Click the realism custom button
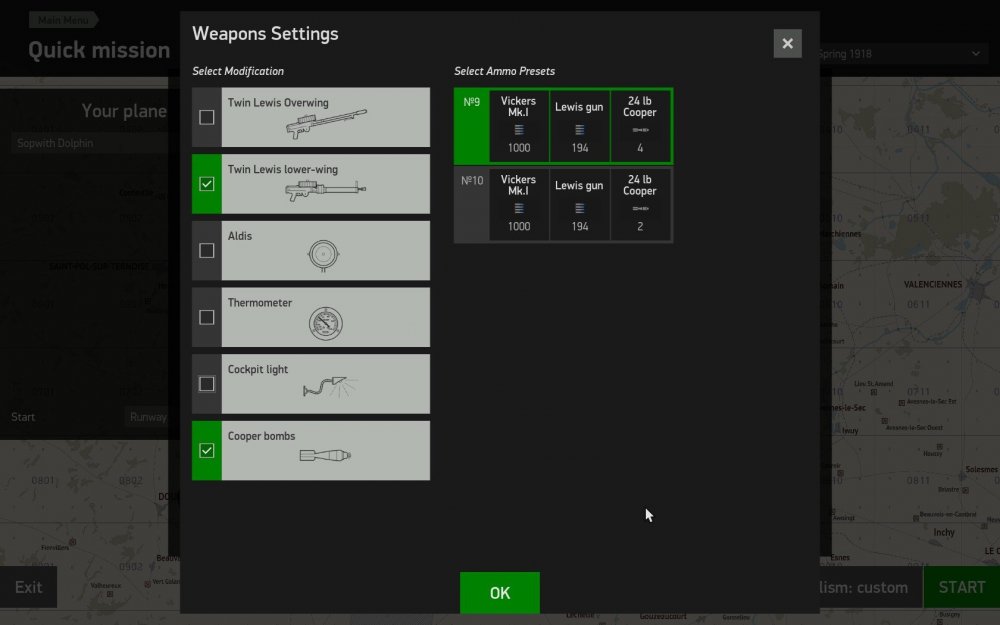The image size is (1000, 625). [x=871, y=587]
